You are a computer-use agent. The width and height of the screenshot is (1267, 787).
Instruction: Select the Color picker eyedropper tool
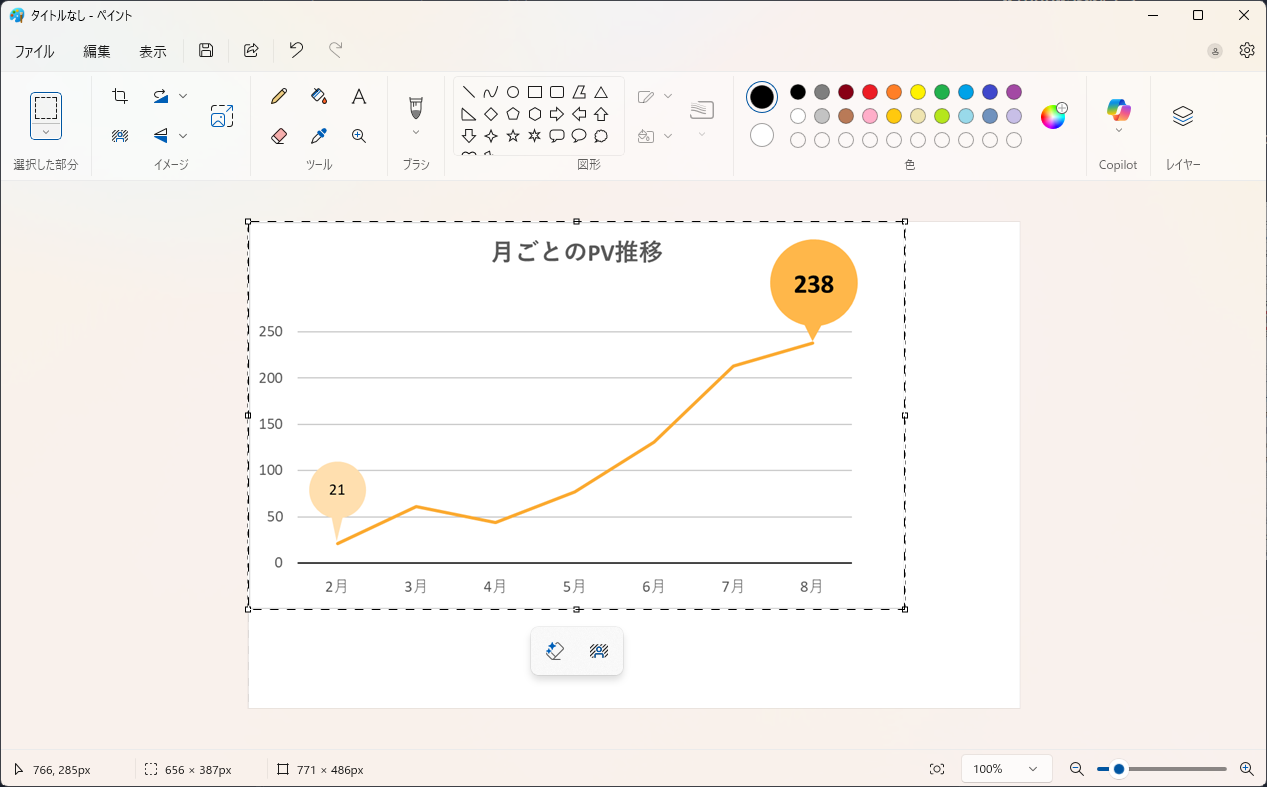(319, 136)
